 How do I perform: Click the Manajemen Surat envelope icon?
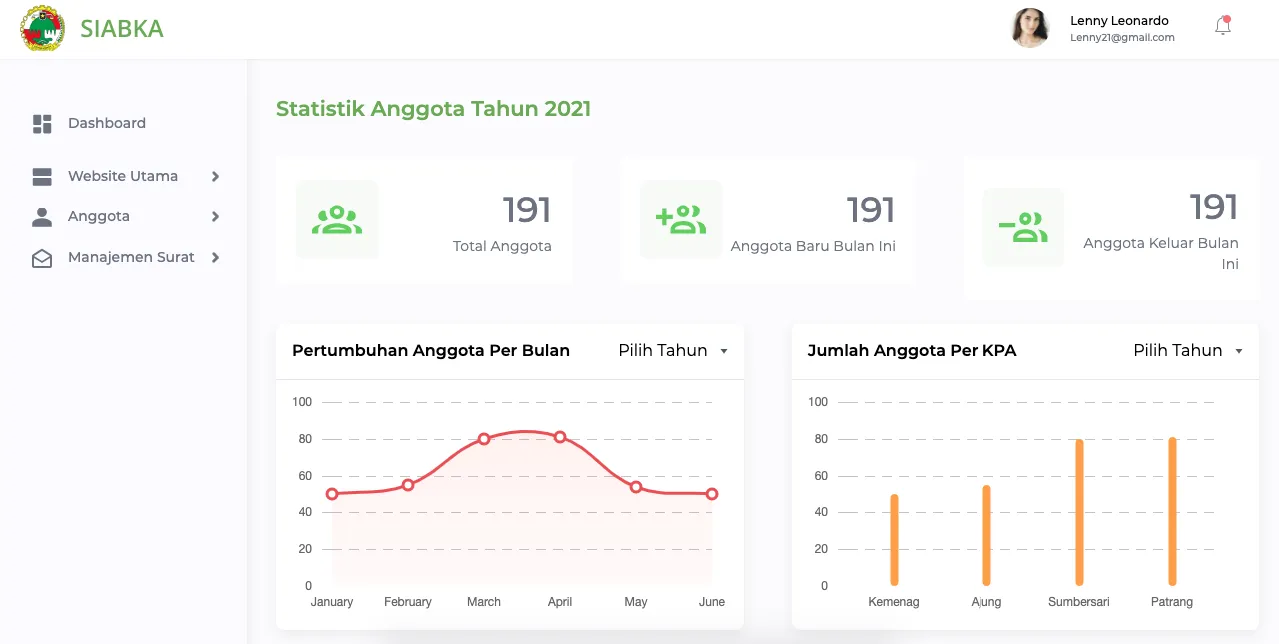(x=42, y=258)
